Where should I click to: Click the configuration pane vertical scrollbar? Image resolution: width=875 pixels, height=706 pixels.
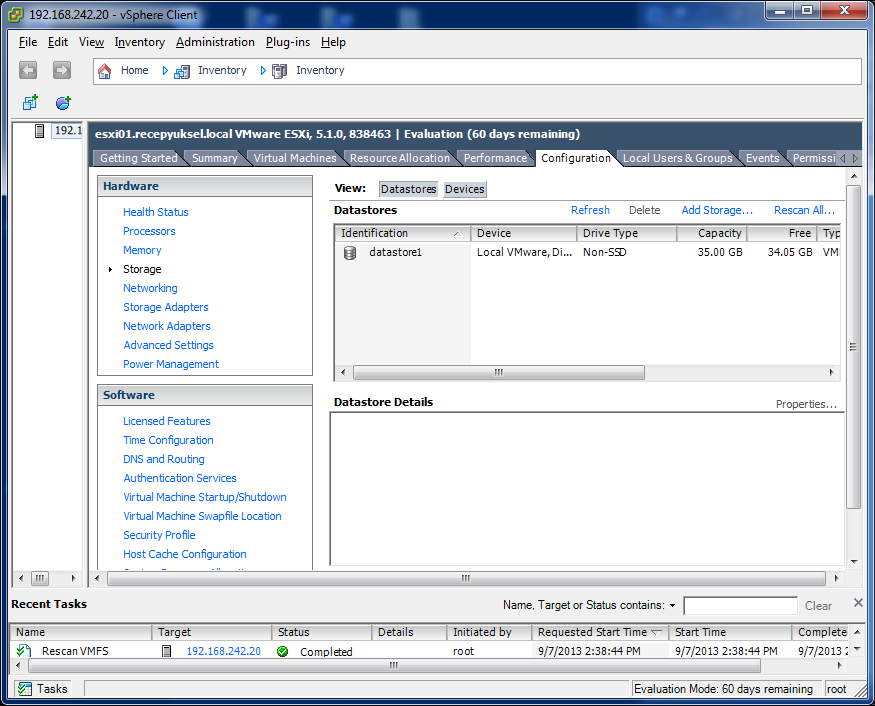click(x=853, y=347)
